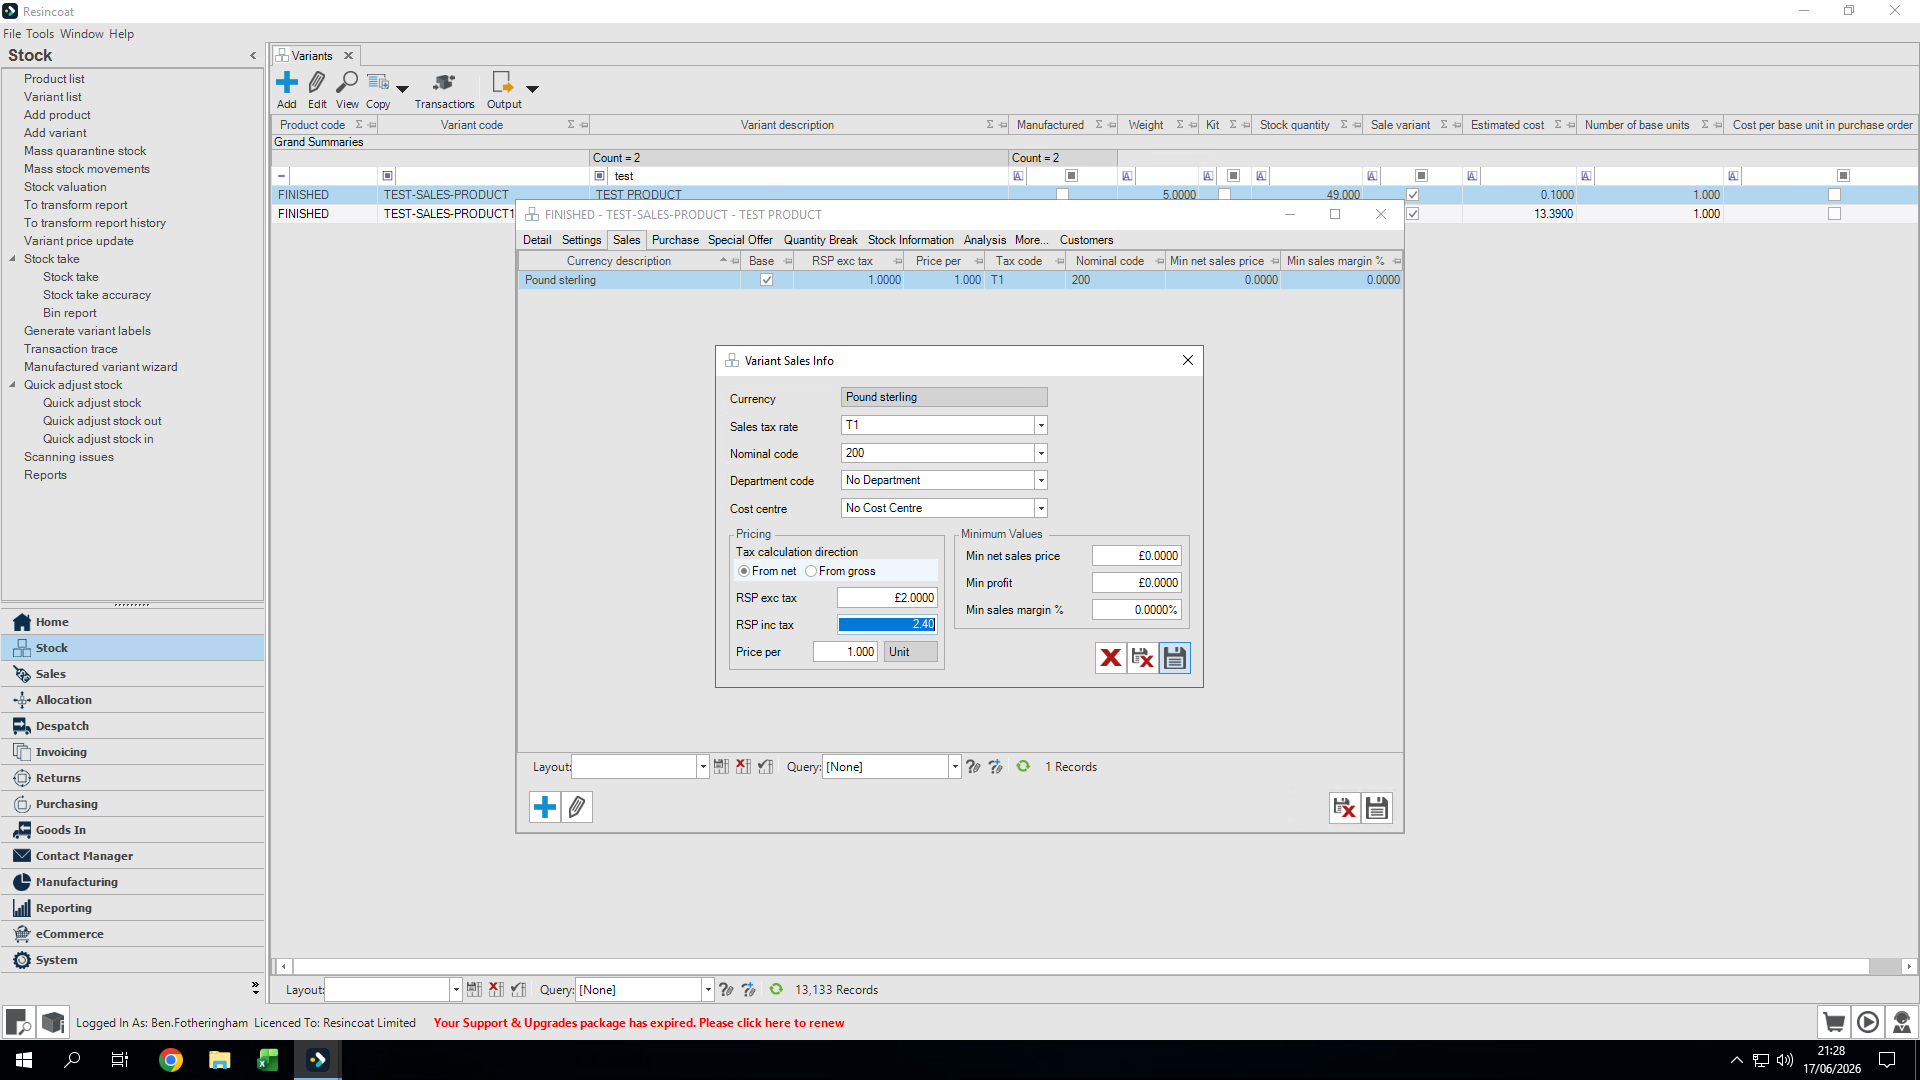The width and height of the screenshot is (1920, 1080).
Task: Click the Edit pencil icon in Variants toolbar
Action: (x=317, y=82)
